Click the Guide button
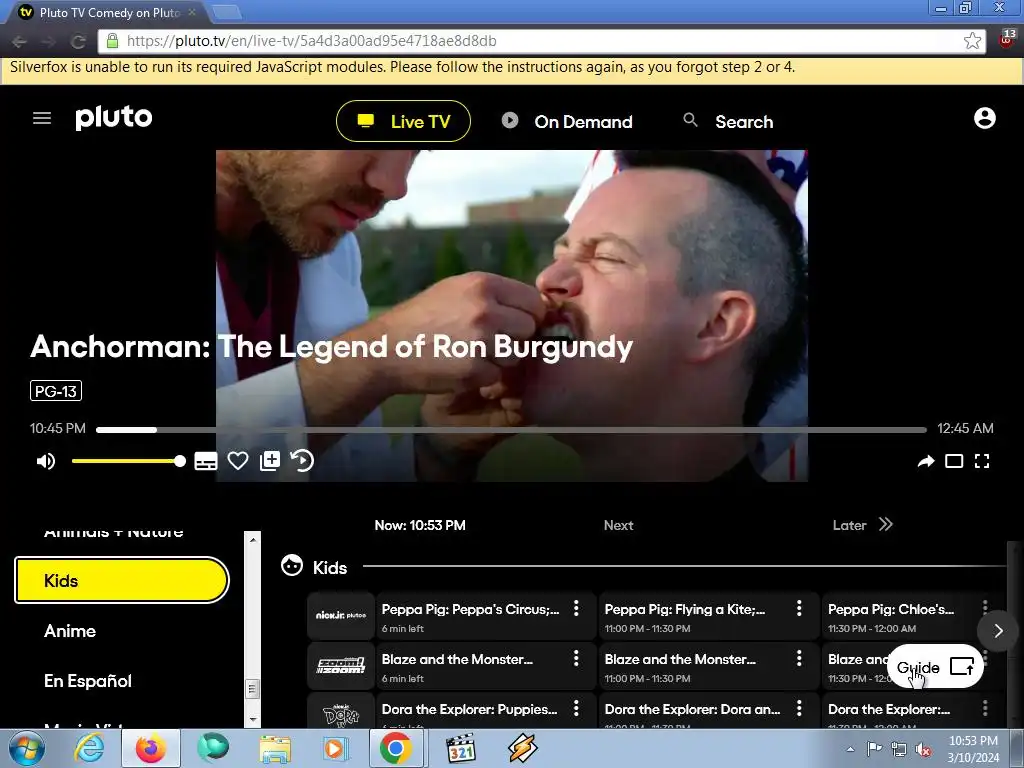 [935, 667]
